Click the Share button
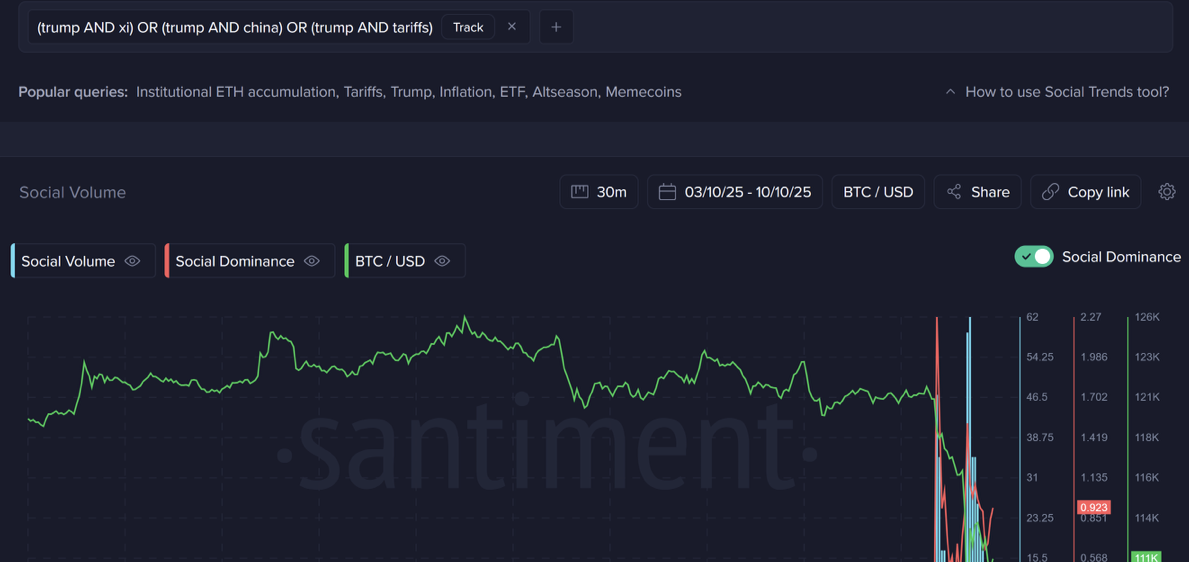1189x562 pixels. [x=977, y=192]
